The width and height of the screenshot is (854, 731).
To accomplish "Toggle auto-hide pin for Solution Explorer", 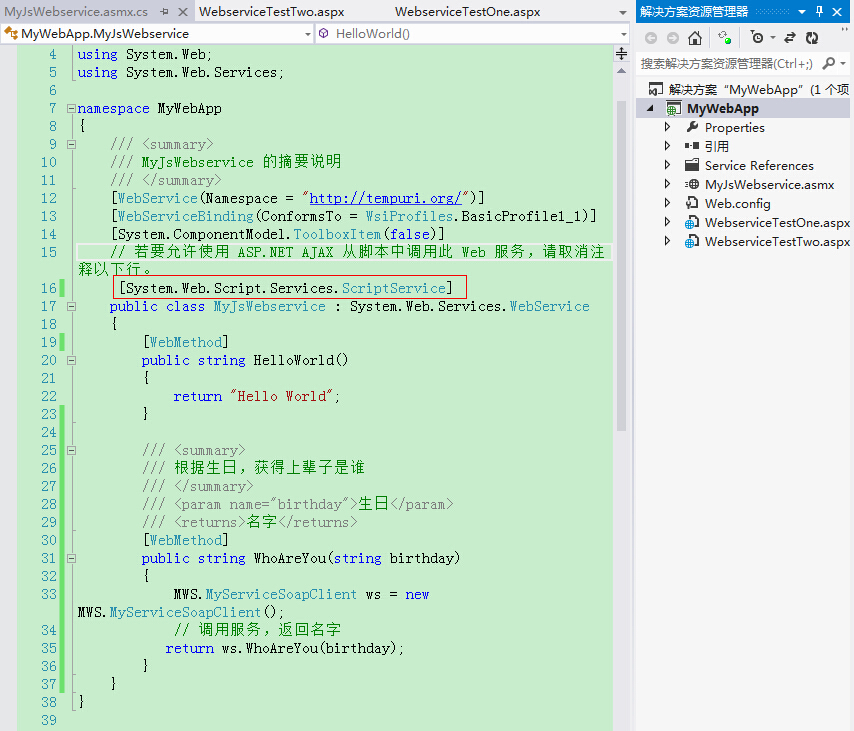I will tap(819, 11).
